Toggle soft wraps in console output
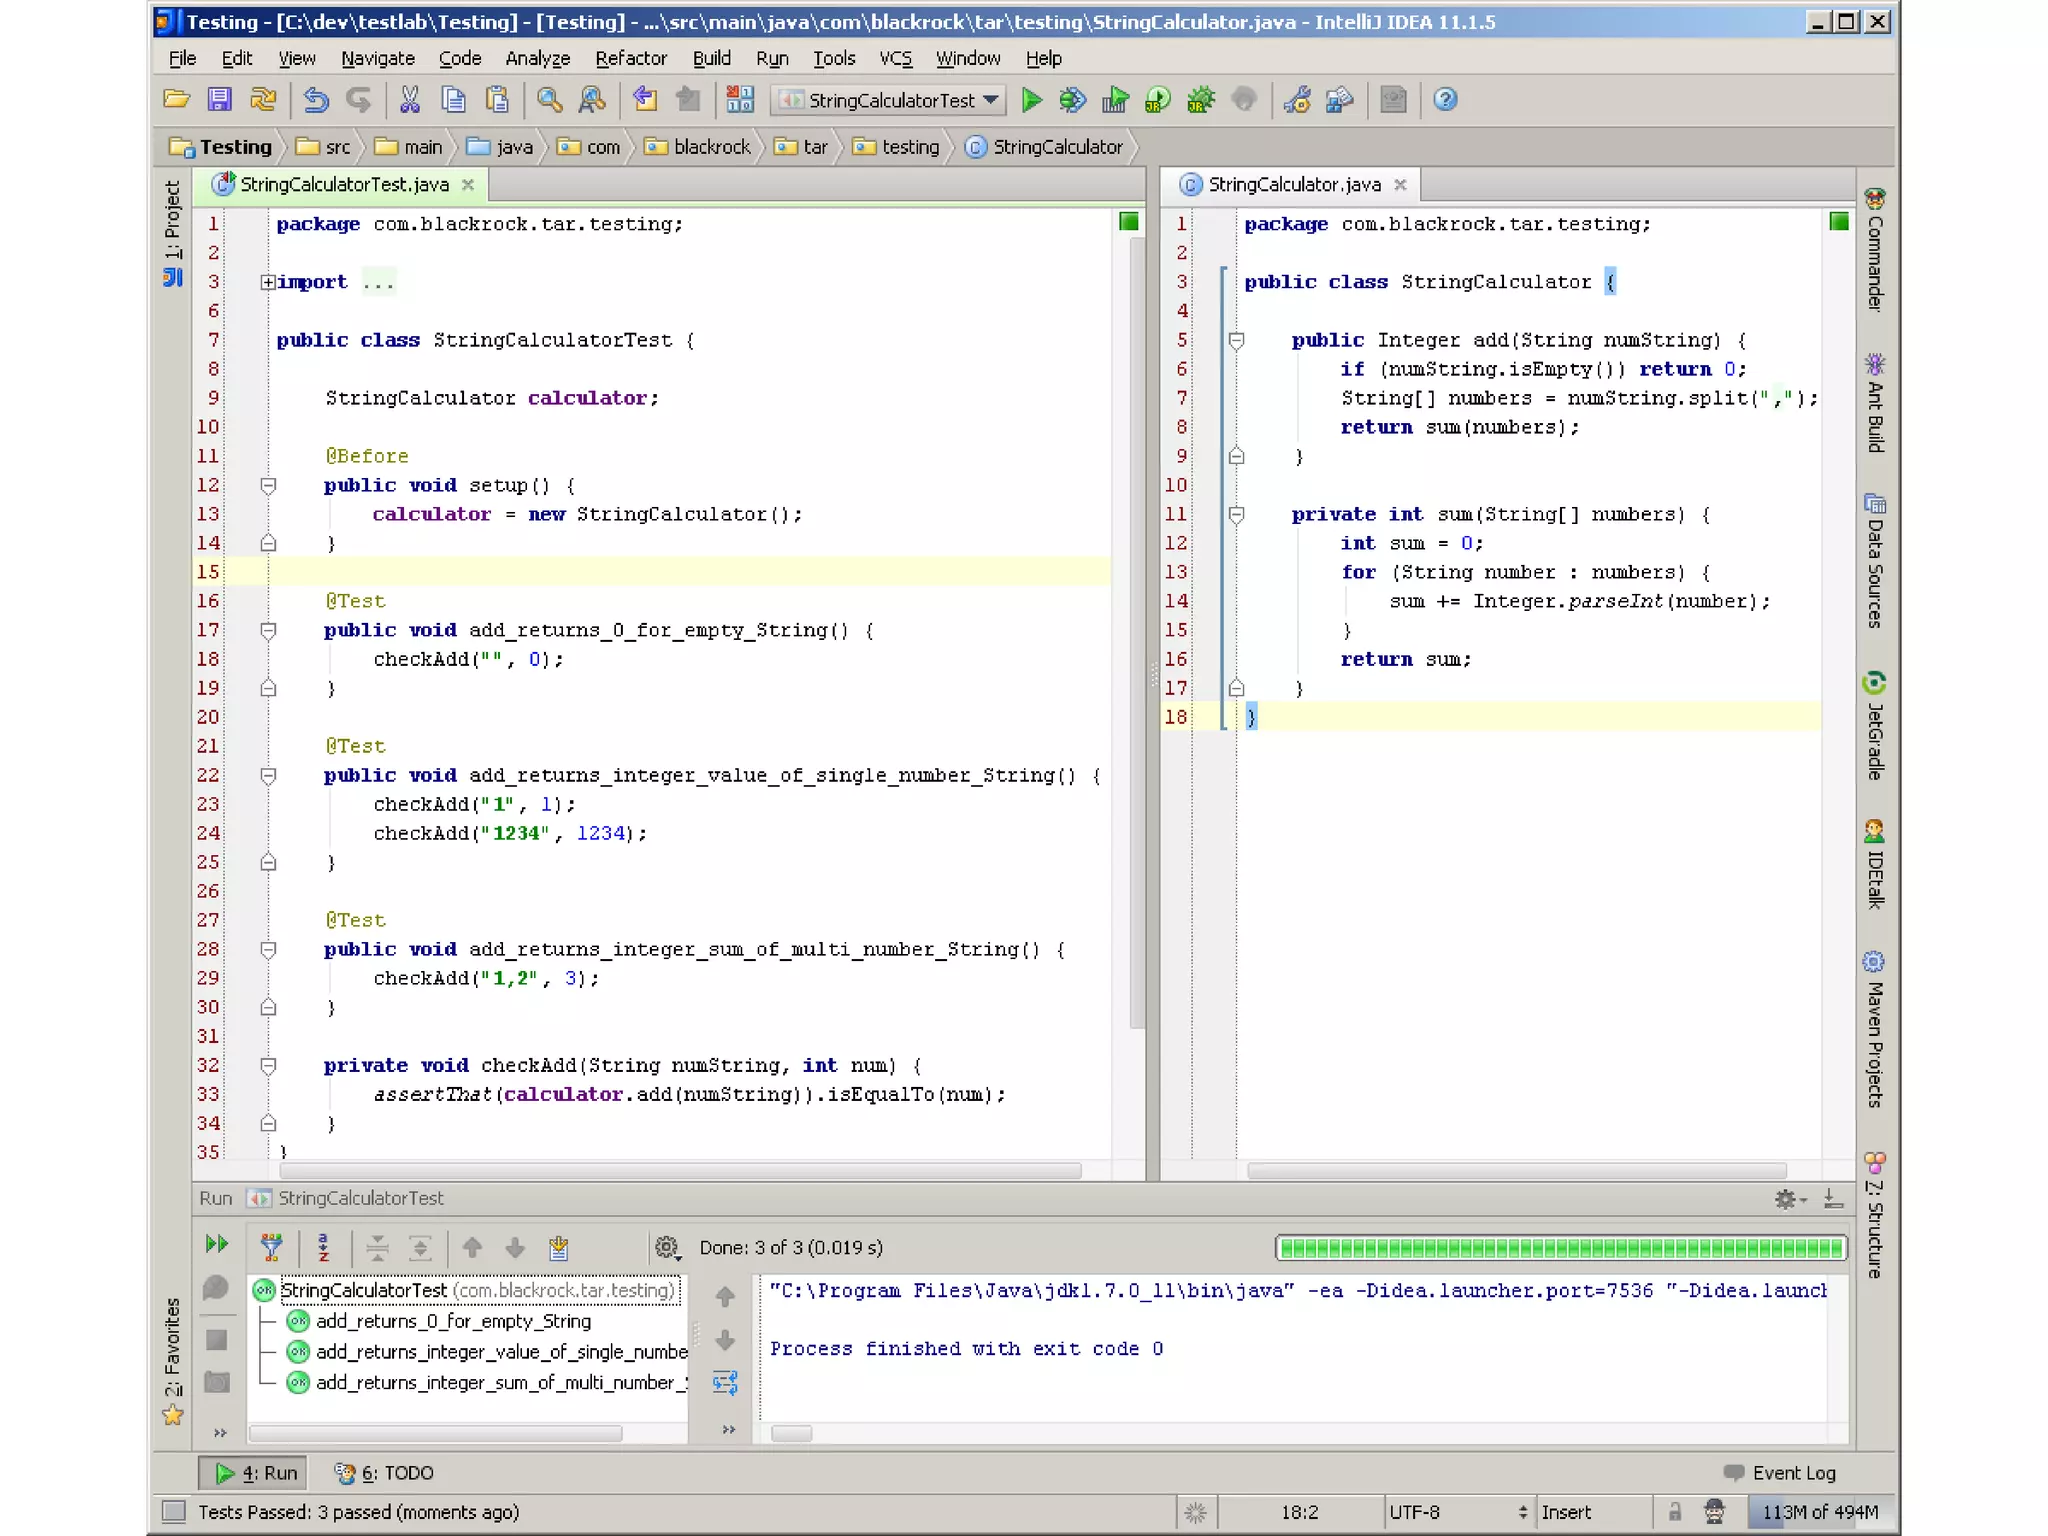Viewport: 2048px width, 1536px height. [x=725, y=1384]
